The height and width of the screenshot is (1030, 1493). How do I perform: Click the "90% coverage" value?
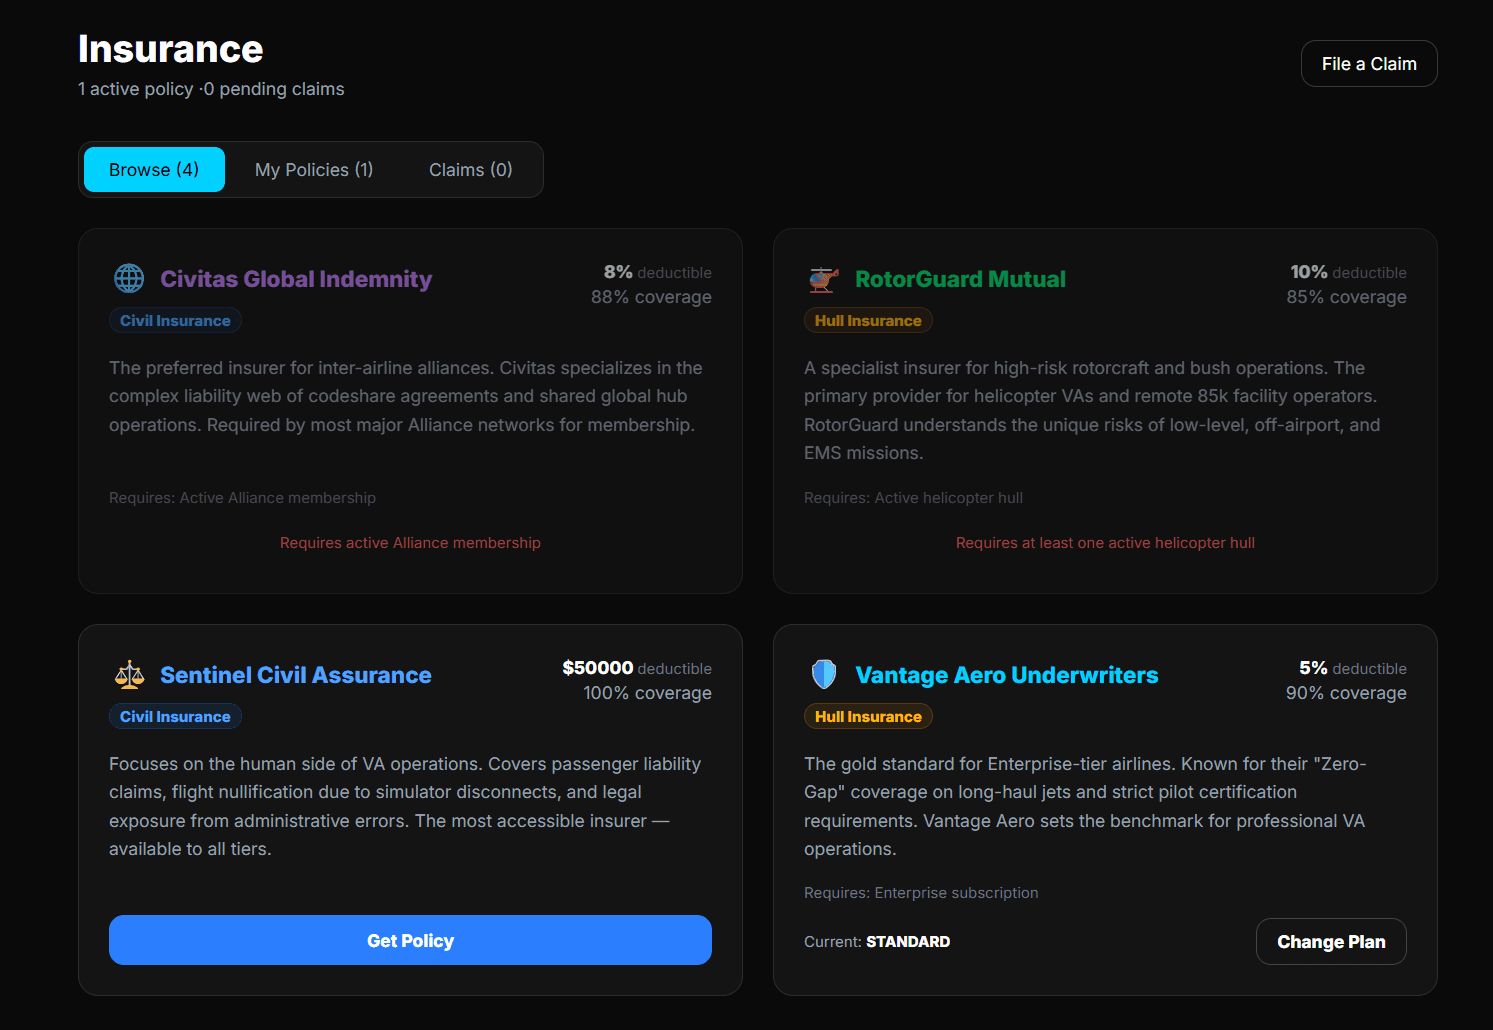(1346, 693)
